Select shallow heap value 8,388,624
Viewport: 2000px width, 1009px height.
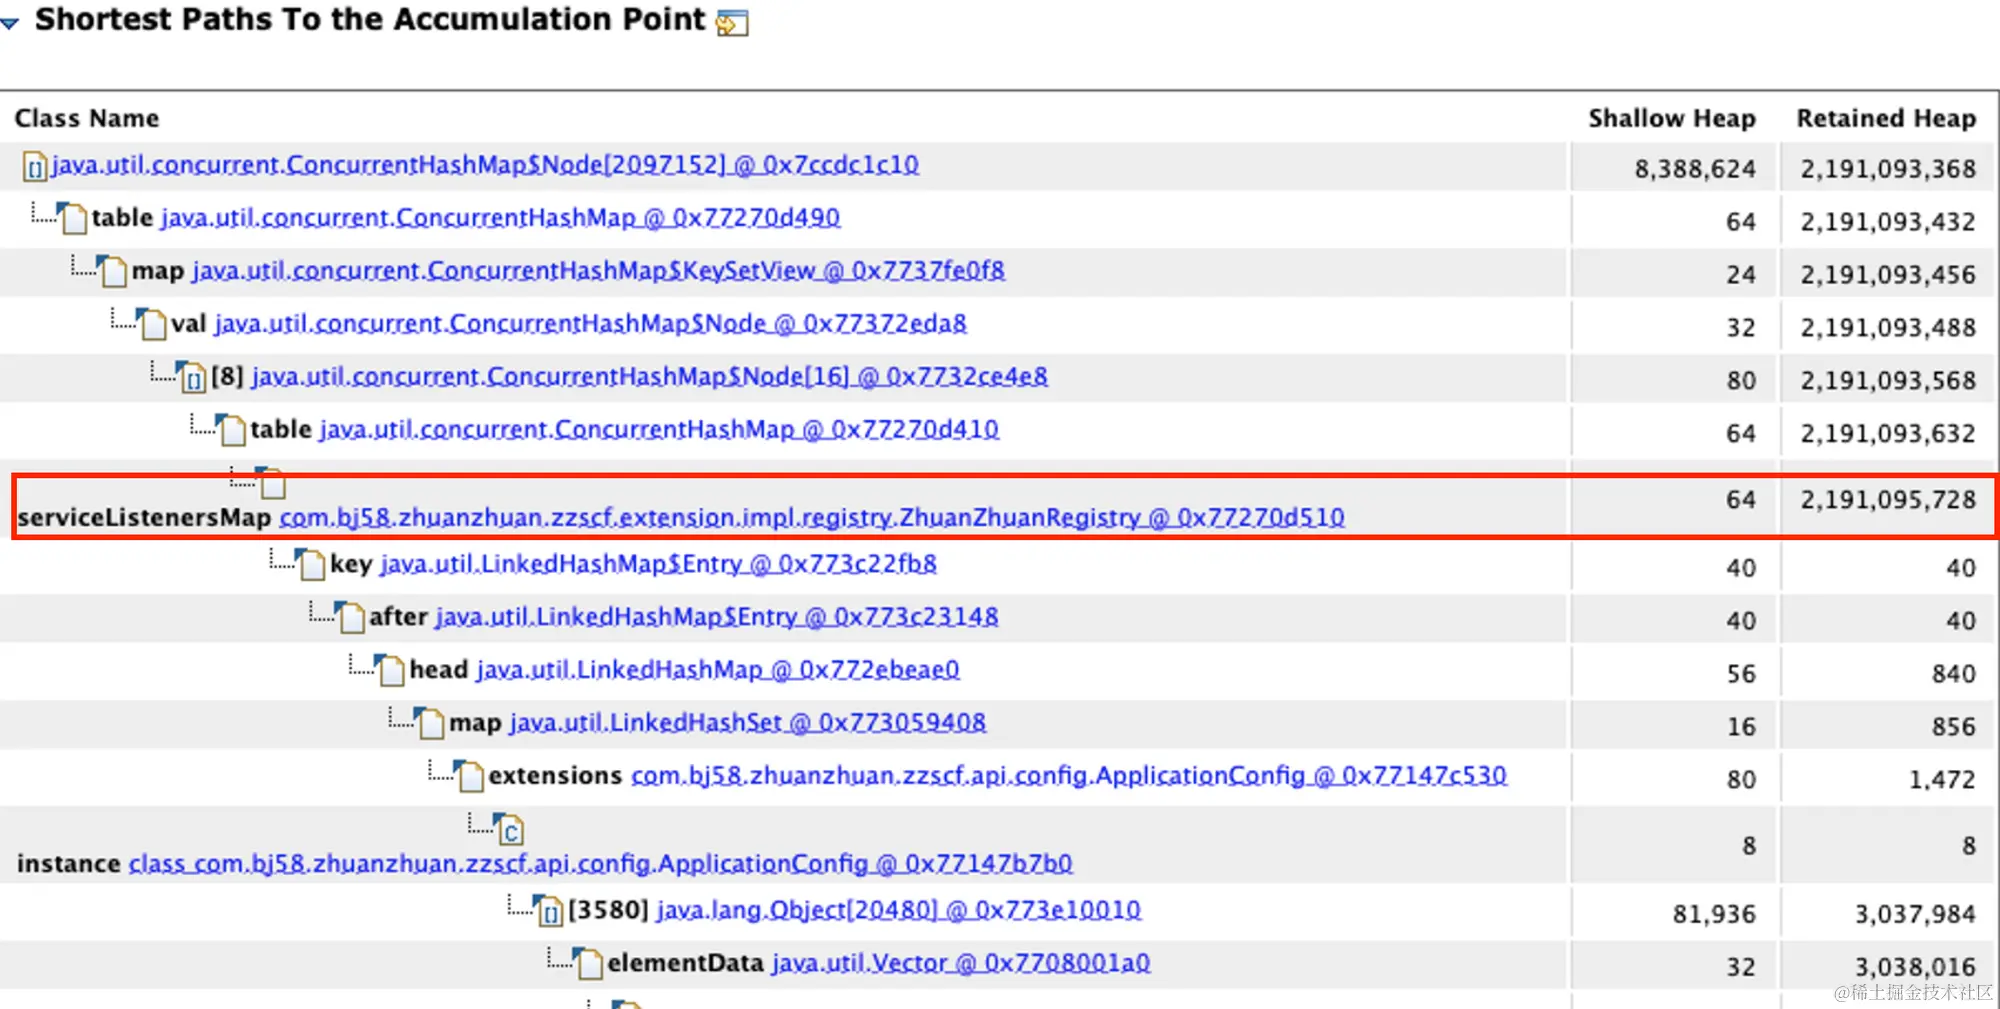coord(1695,169)
